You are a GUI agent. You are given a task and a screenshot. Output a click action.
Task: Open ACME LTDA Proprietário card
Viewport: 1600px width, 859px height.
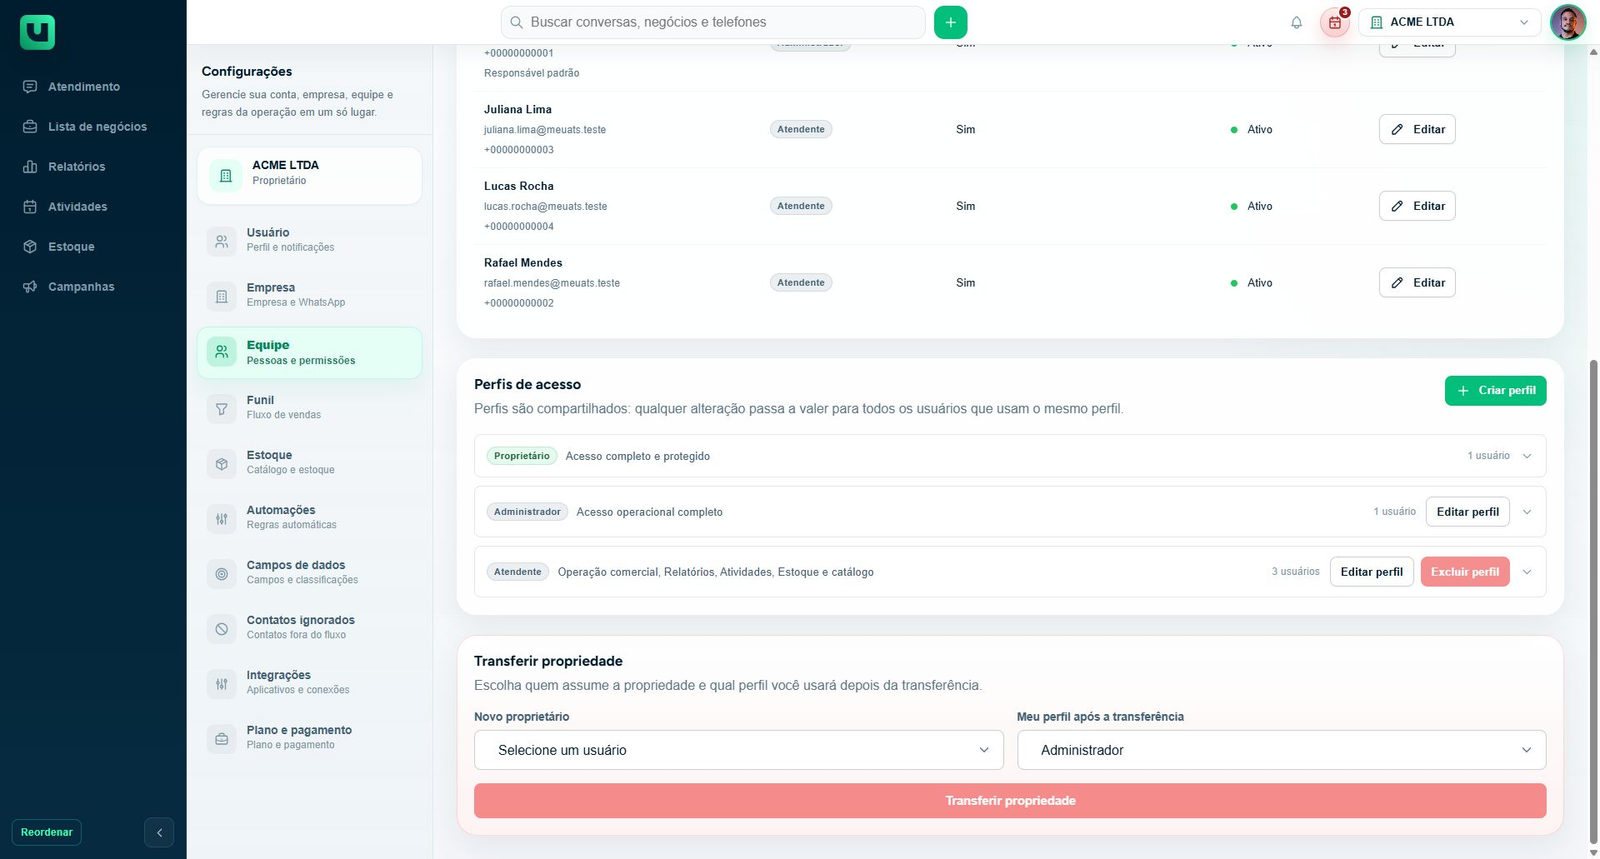tap(309, 175)
